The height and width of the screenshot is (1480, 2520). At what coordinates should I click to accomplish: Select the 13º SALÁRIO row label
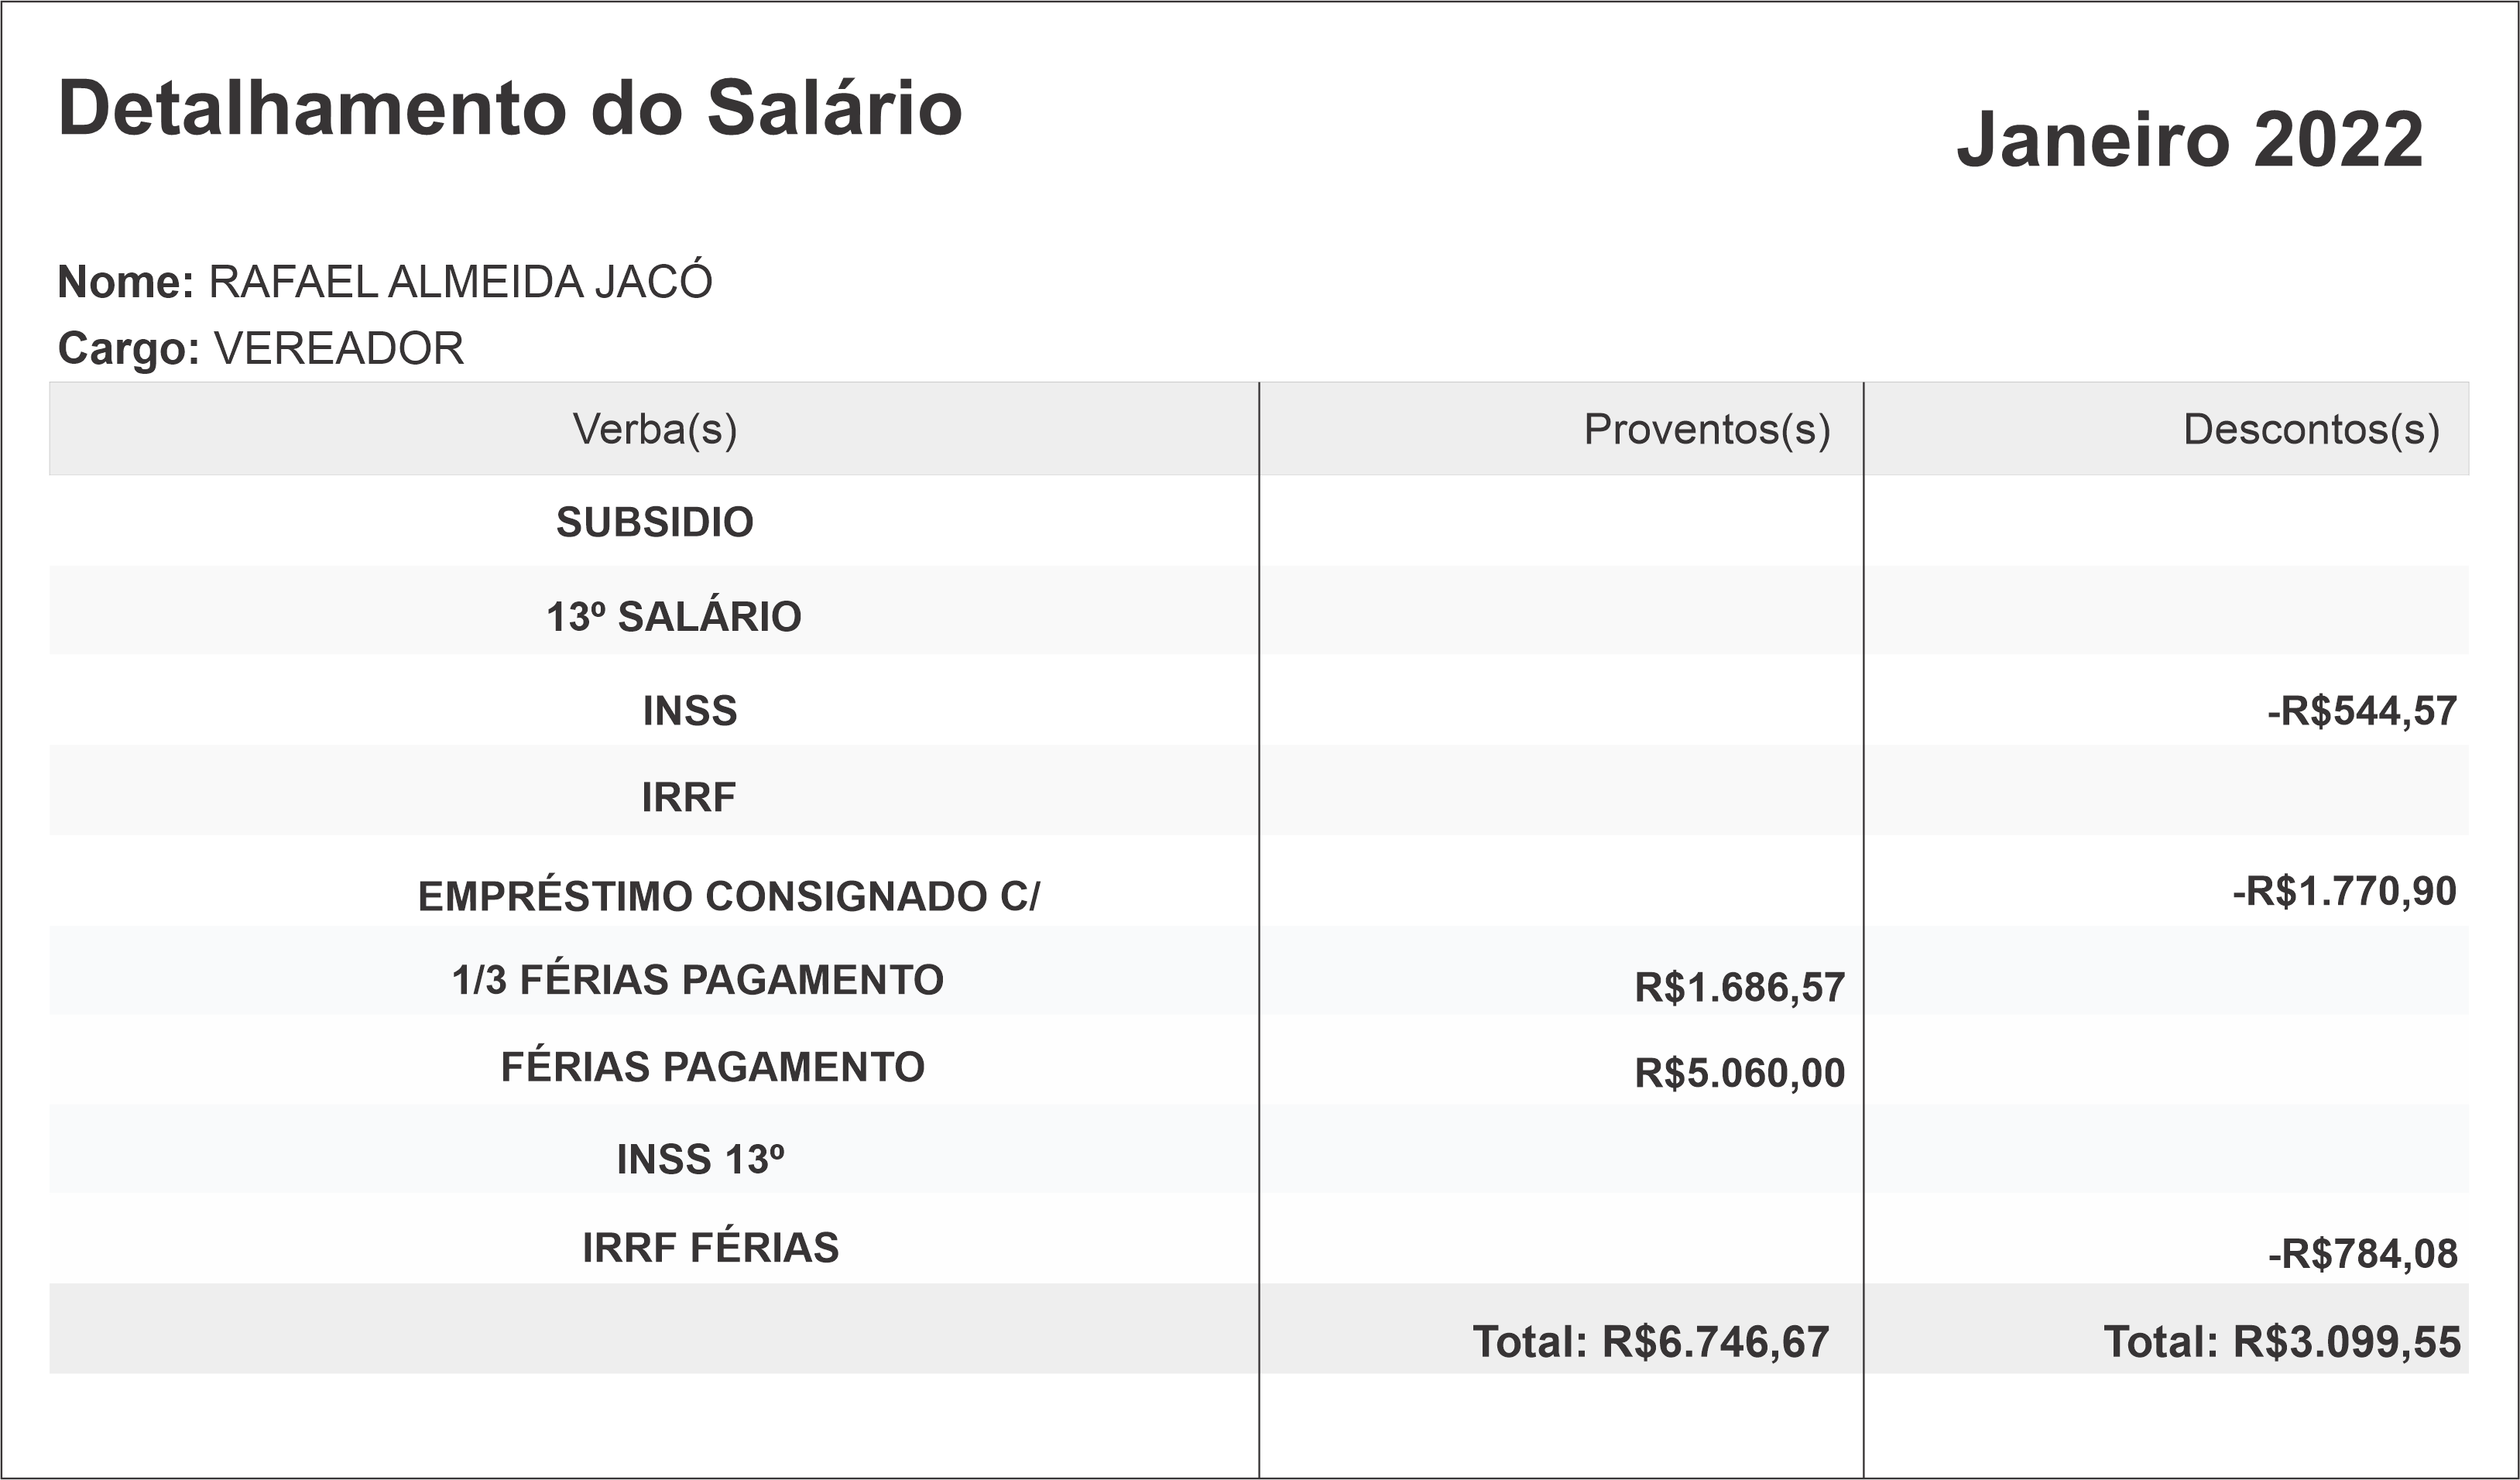coord(674,617)
